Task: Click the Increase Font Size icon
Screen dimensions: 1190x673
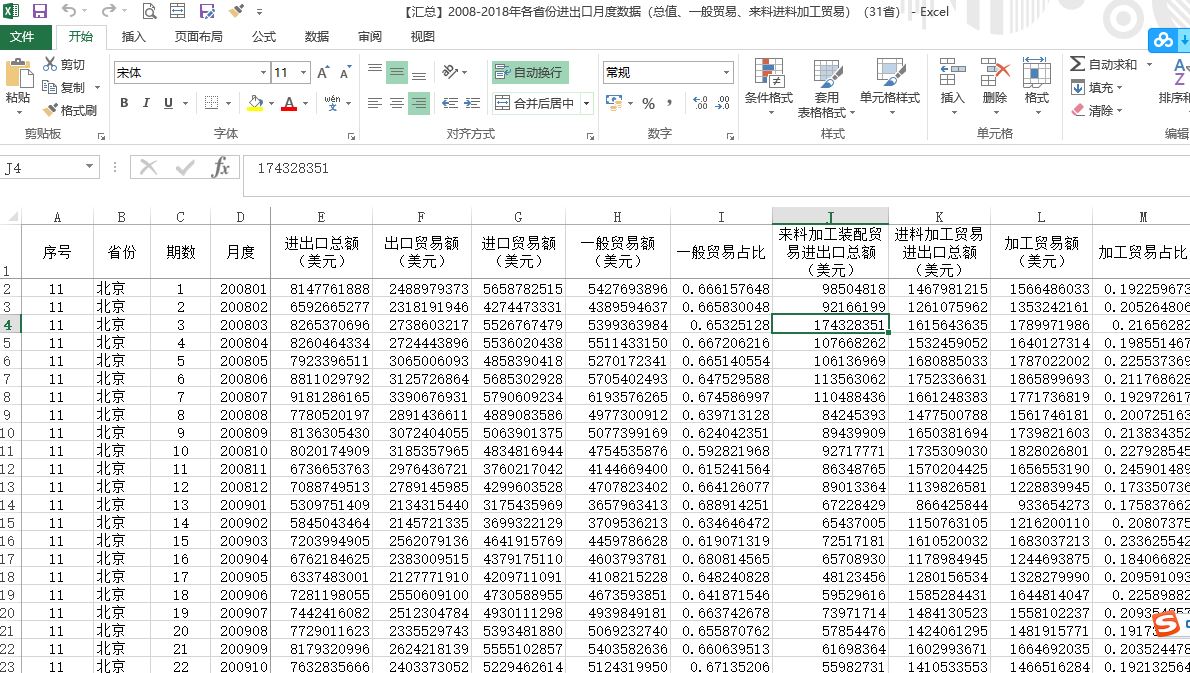Action: click(323, 73)
